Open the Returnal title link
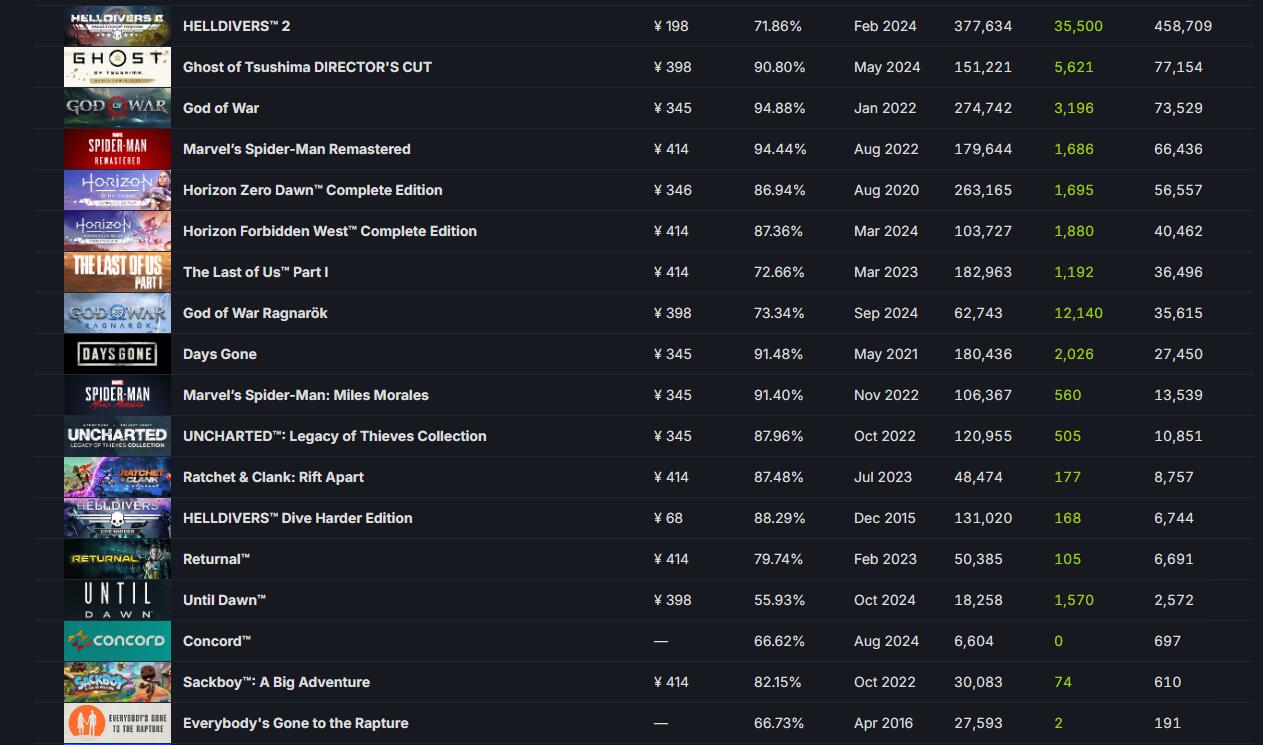The image size is (1263, 745). coord(216,559)
